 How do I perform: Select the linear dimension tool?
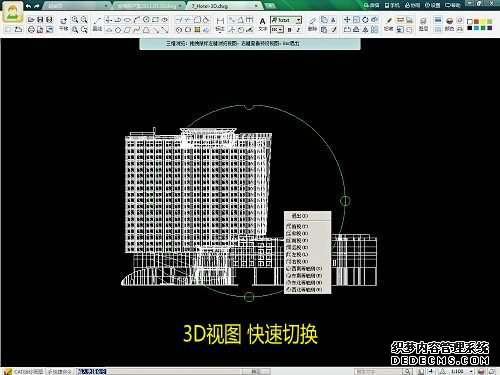(x=220, y=20)
